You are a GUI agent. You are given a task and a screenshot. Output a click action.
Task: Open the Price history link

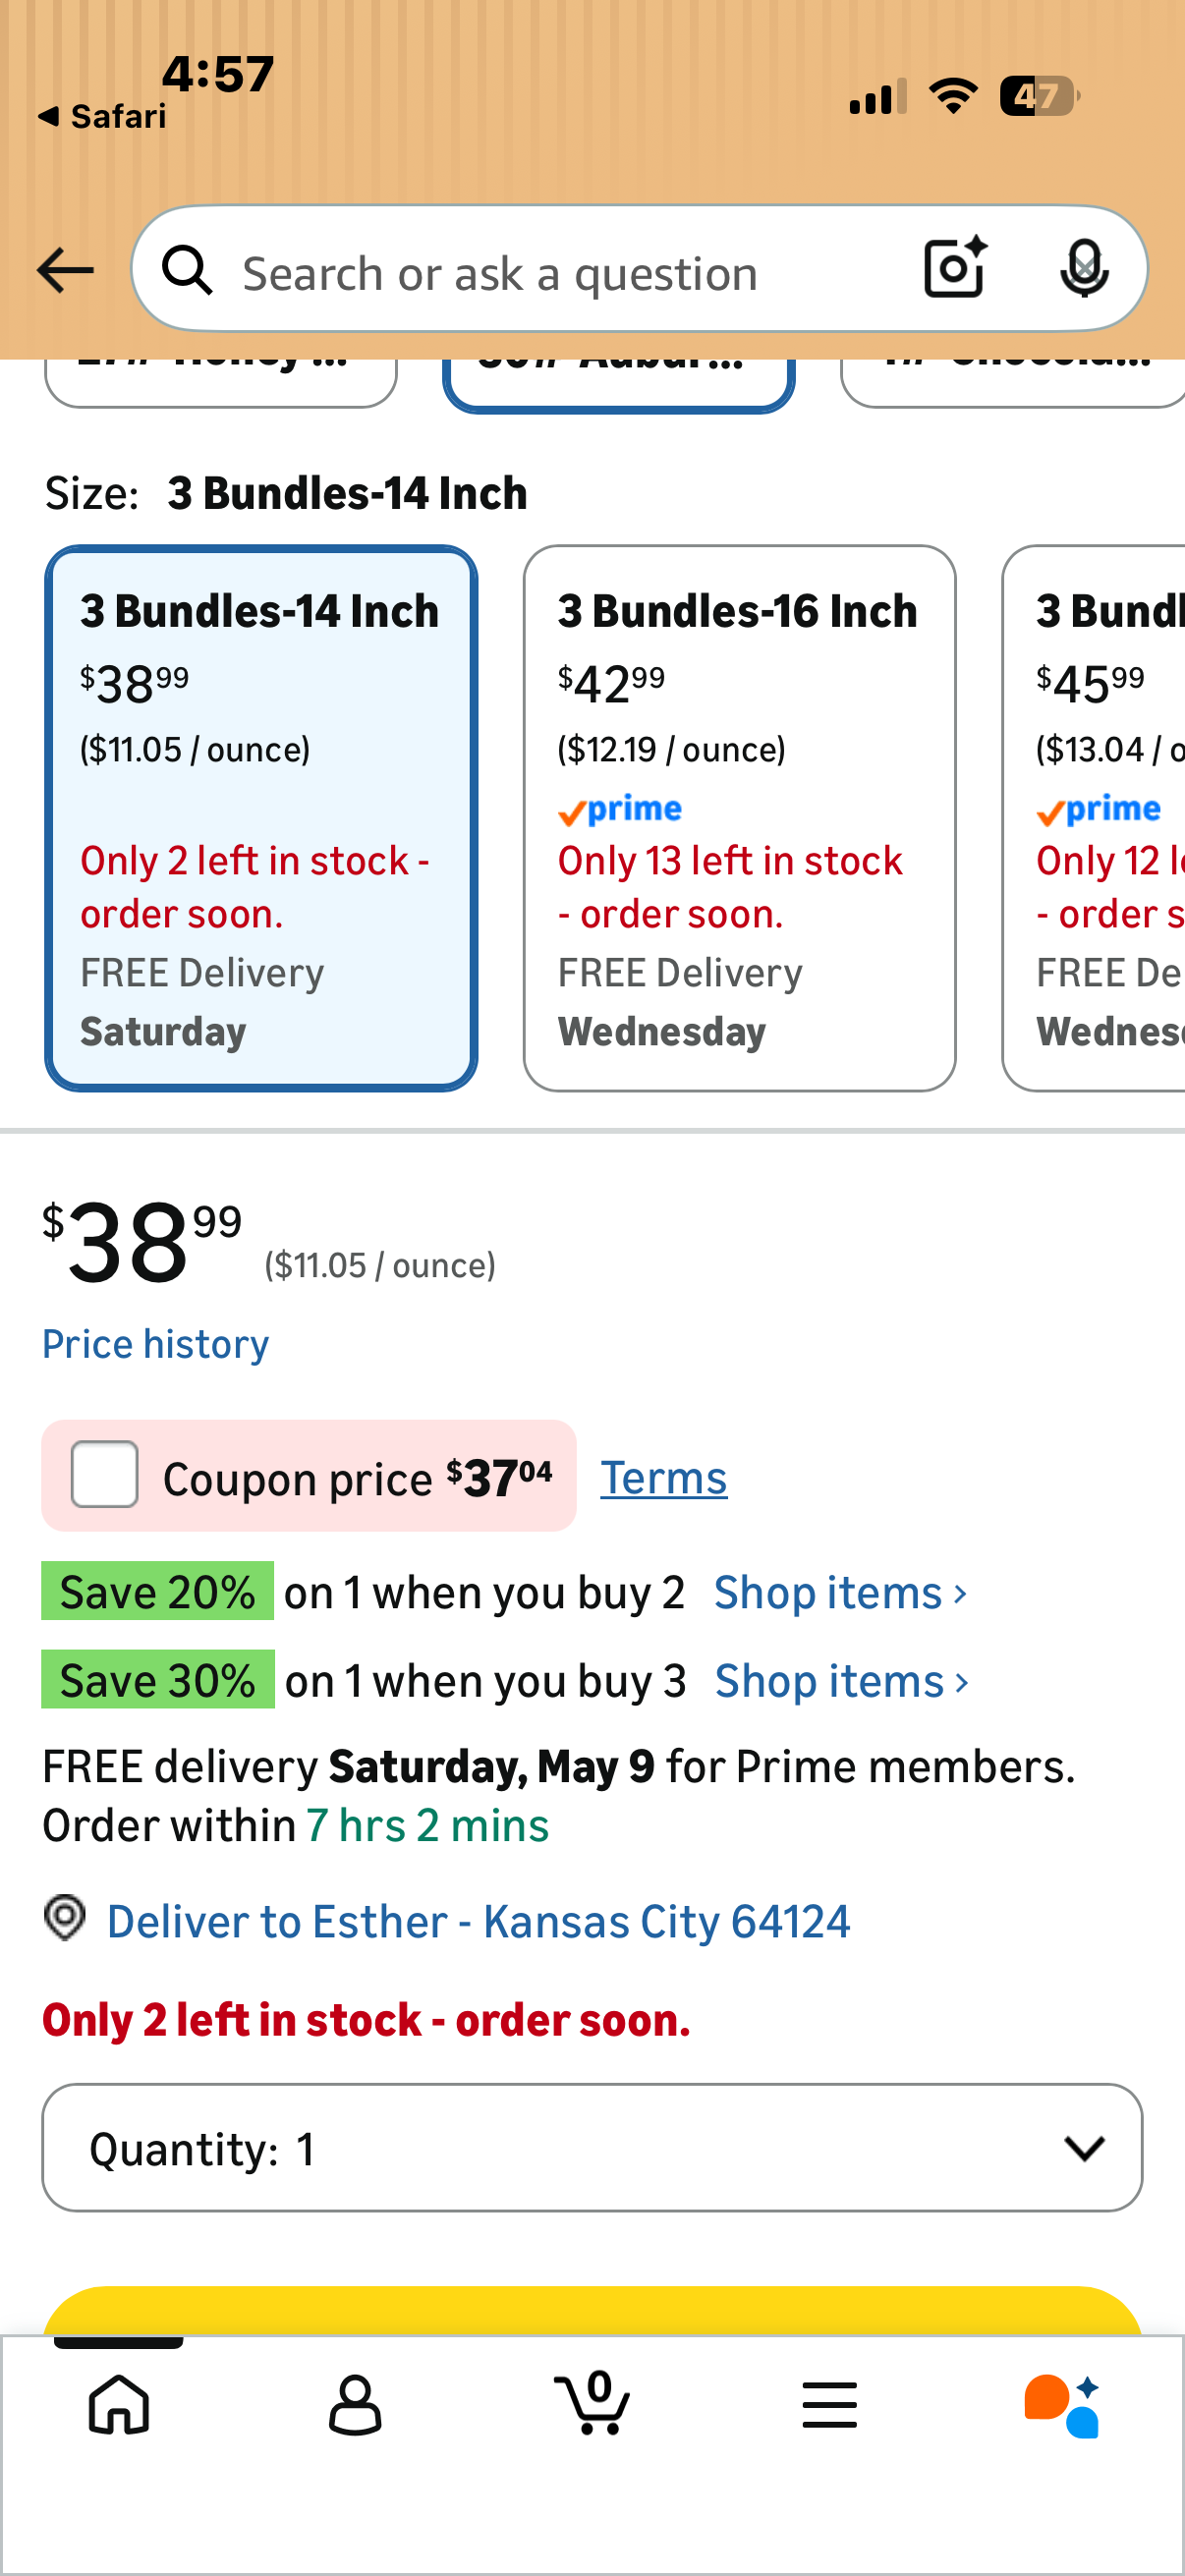point(155,1344)
